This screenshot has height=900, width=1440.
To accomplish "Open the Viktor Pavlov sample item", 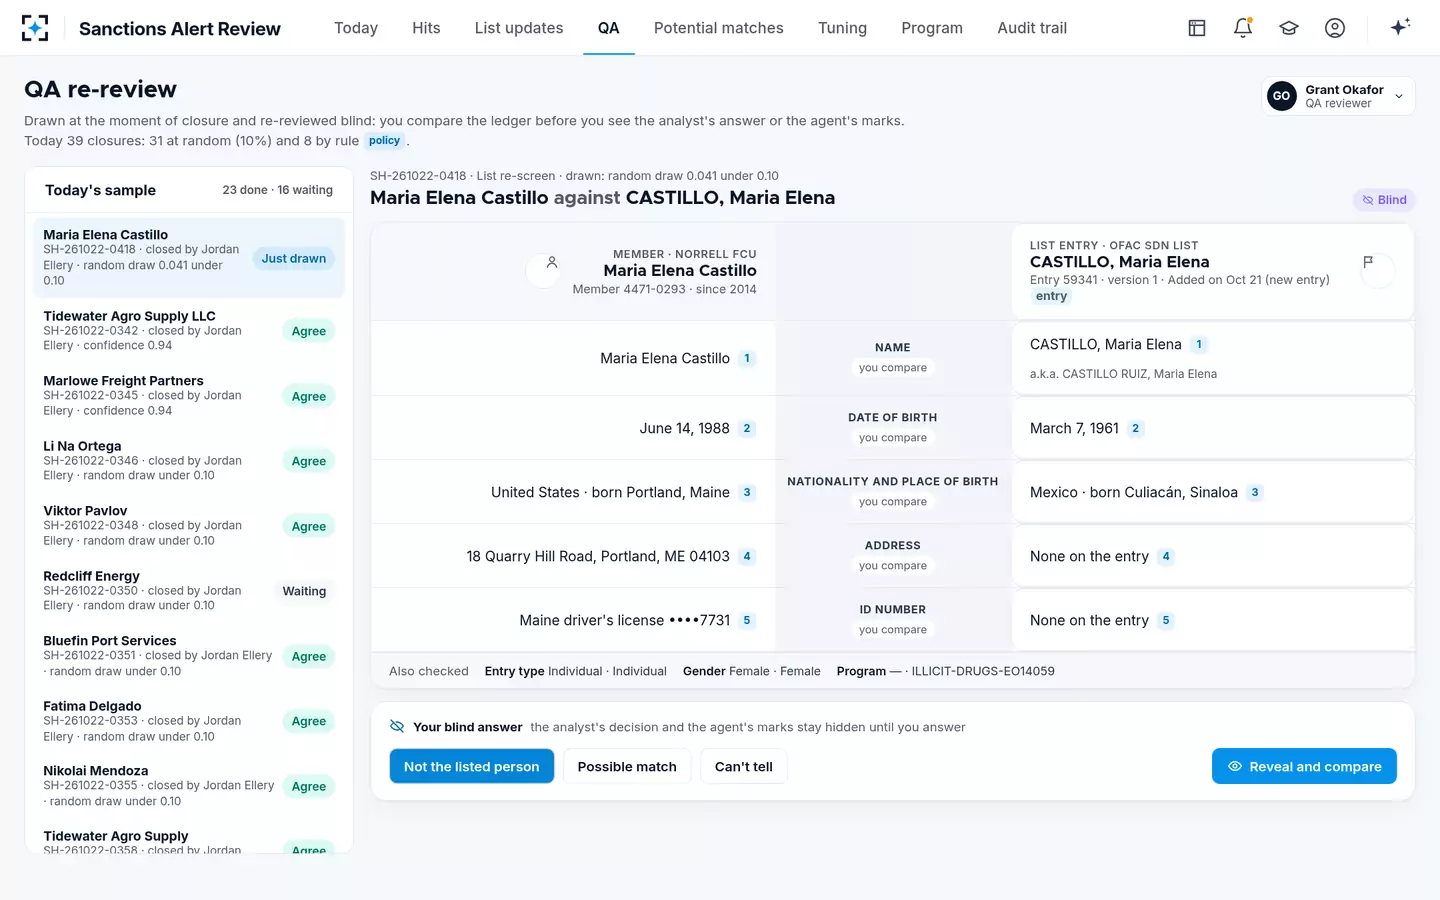I will click(189, 526).
